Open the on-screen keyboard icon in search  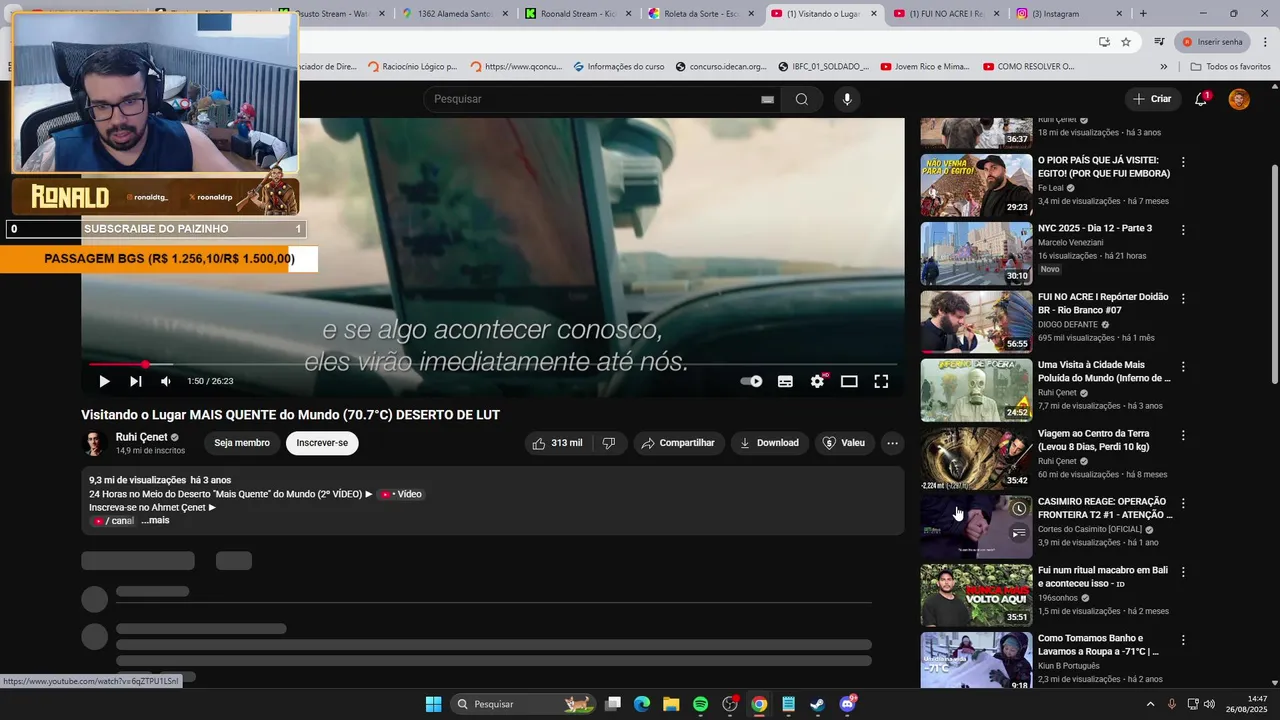pyautogui.click(x=767, y=99)
